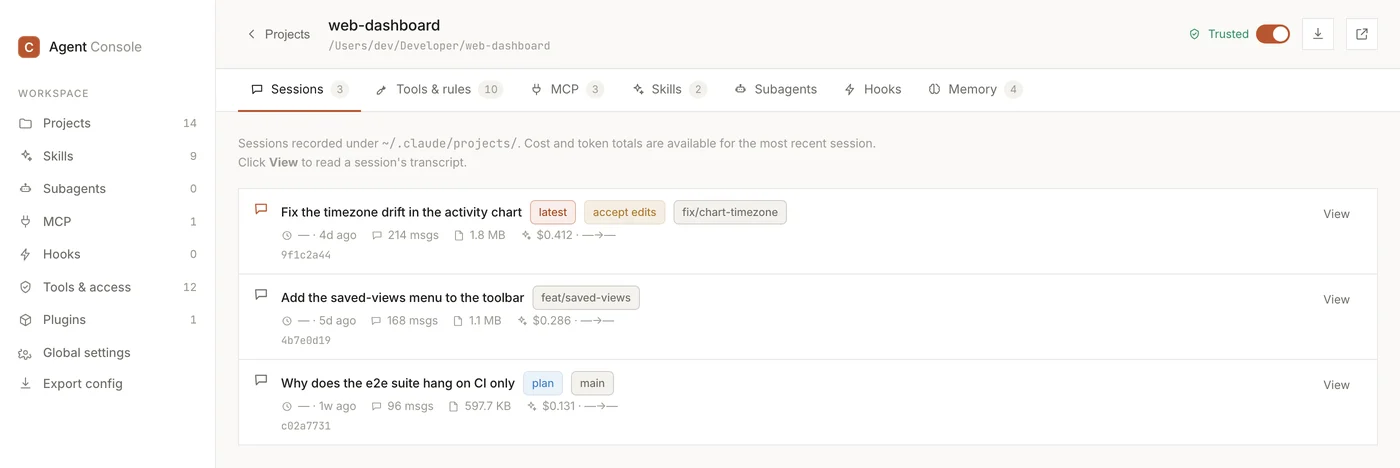1400x468 pixels.
Task: Click the feat/saved-views branch tag
Action: [x=586, y=298]
